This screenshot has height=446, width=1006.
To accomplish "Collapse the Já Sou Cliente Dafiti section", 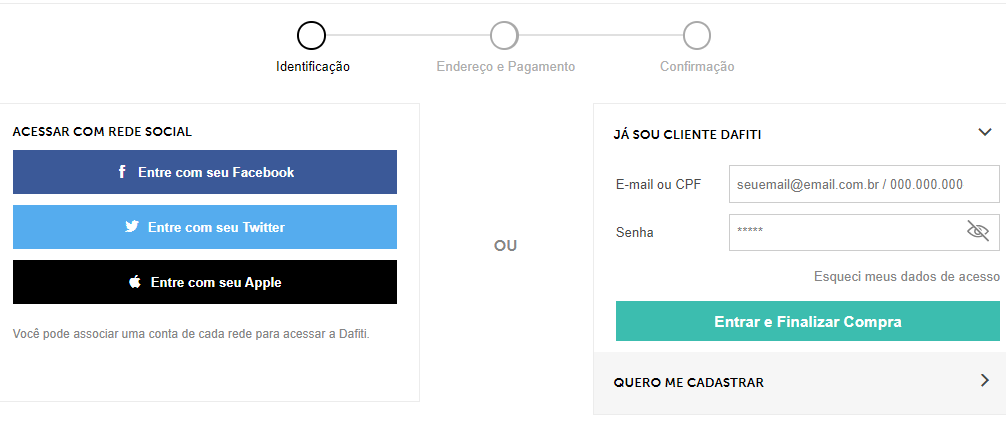I will pyautogui.click(x=984, y=132).
